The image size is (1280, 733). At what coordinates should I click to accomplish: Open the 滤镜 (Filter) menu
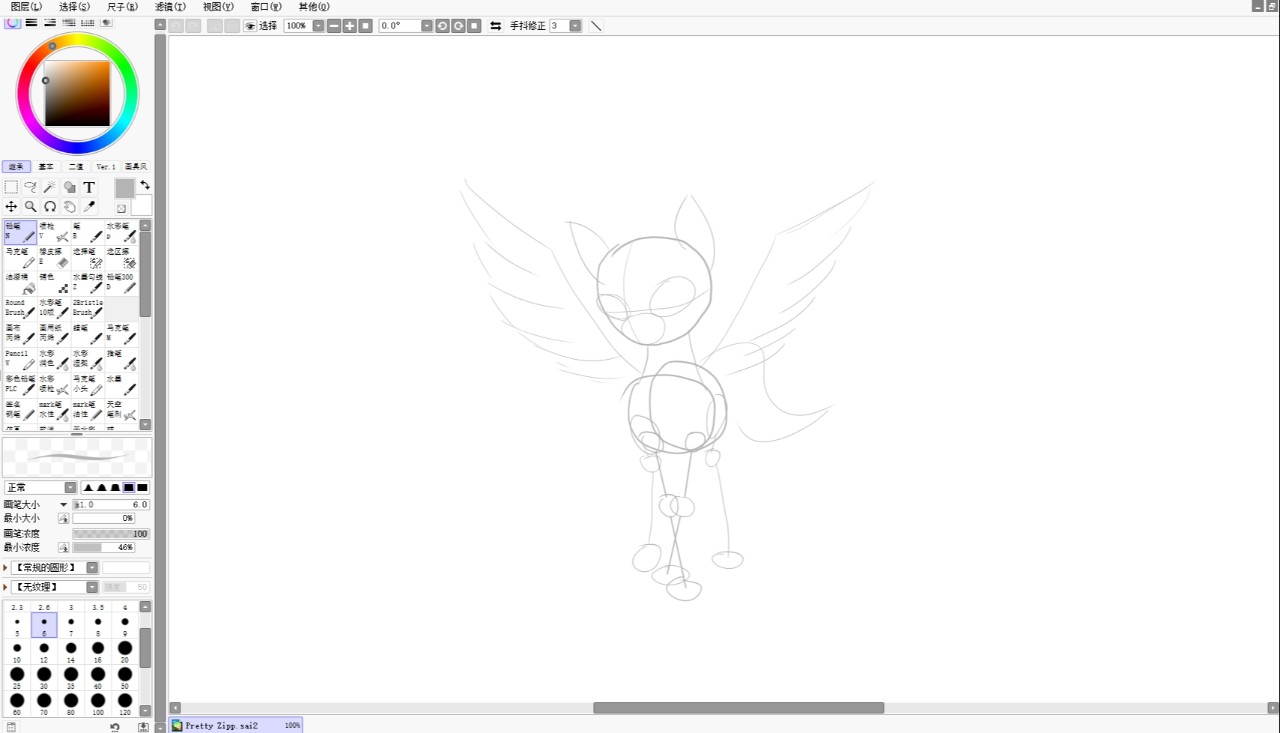point(170,6)
